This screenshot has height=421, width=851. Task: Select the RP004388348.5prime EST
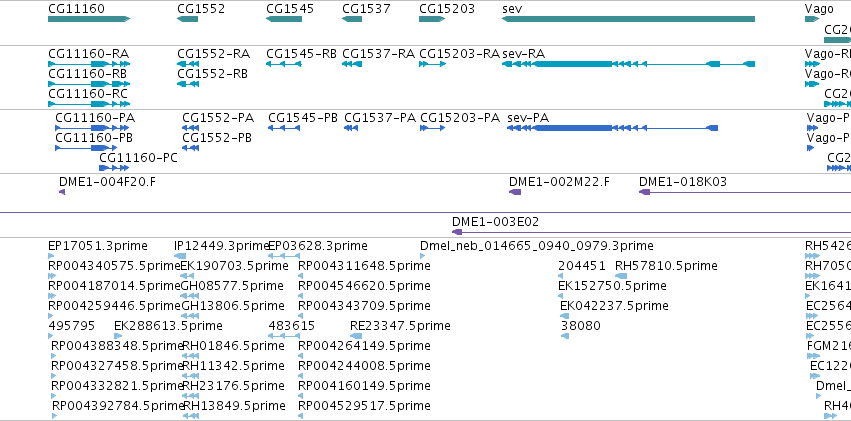coord(54,356)
